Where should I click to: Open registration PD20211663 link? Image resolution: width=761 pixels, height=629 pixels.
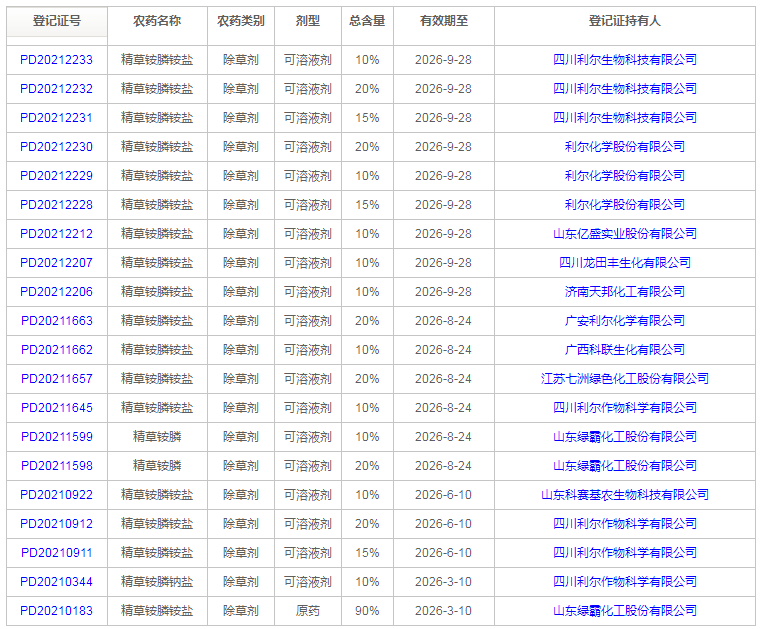pyautogui.click(x=56, y=321)
